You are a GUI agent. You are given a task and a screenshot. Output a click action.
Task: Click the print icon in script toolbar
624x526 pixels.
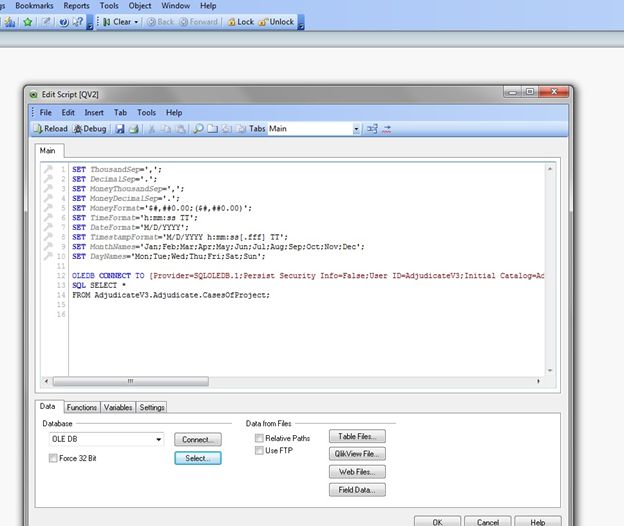coord(133,129)
